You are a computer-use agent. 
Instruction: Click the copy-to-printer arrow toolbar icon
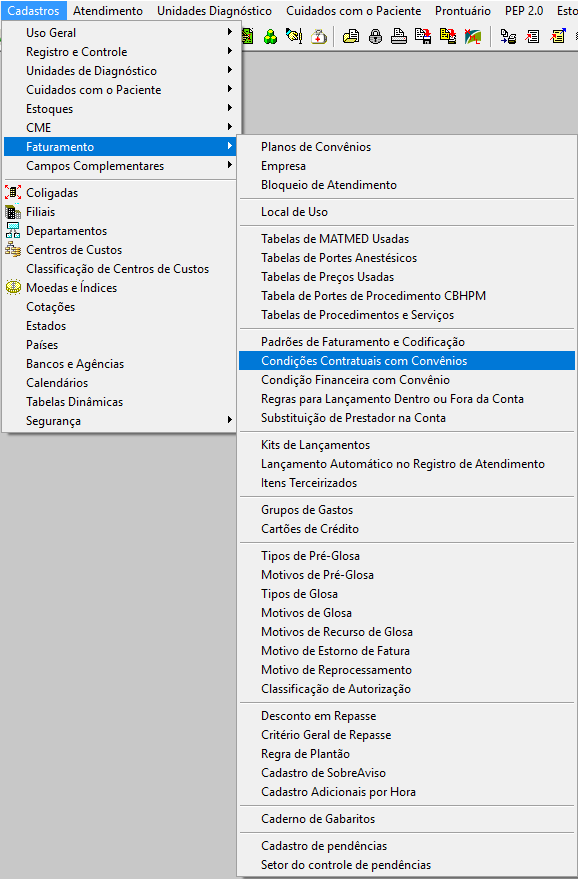pos(508,37)
